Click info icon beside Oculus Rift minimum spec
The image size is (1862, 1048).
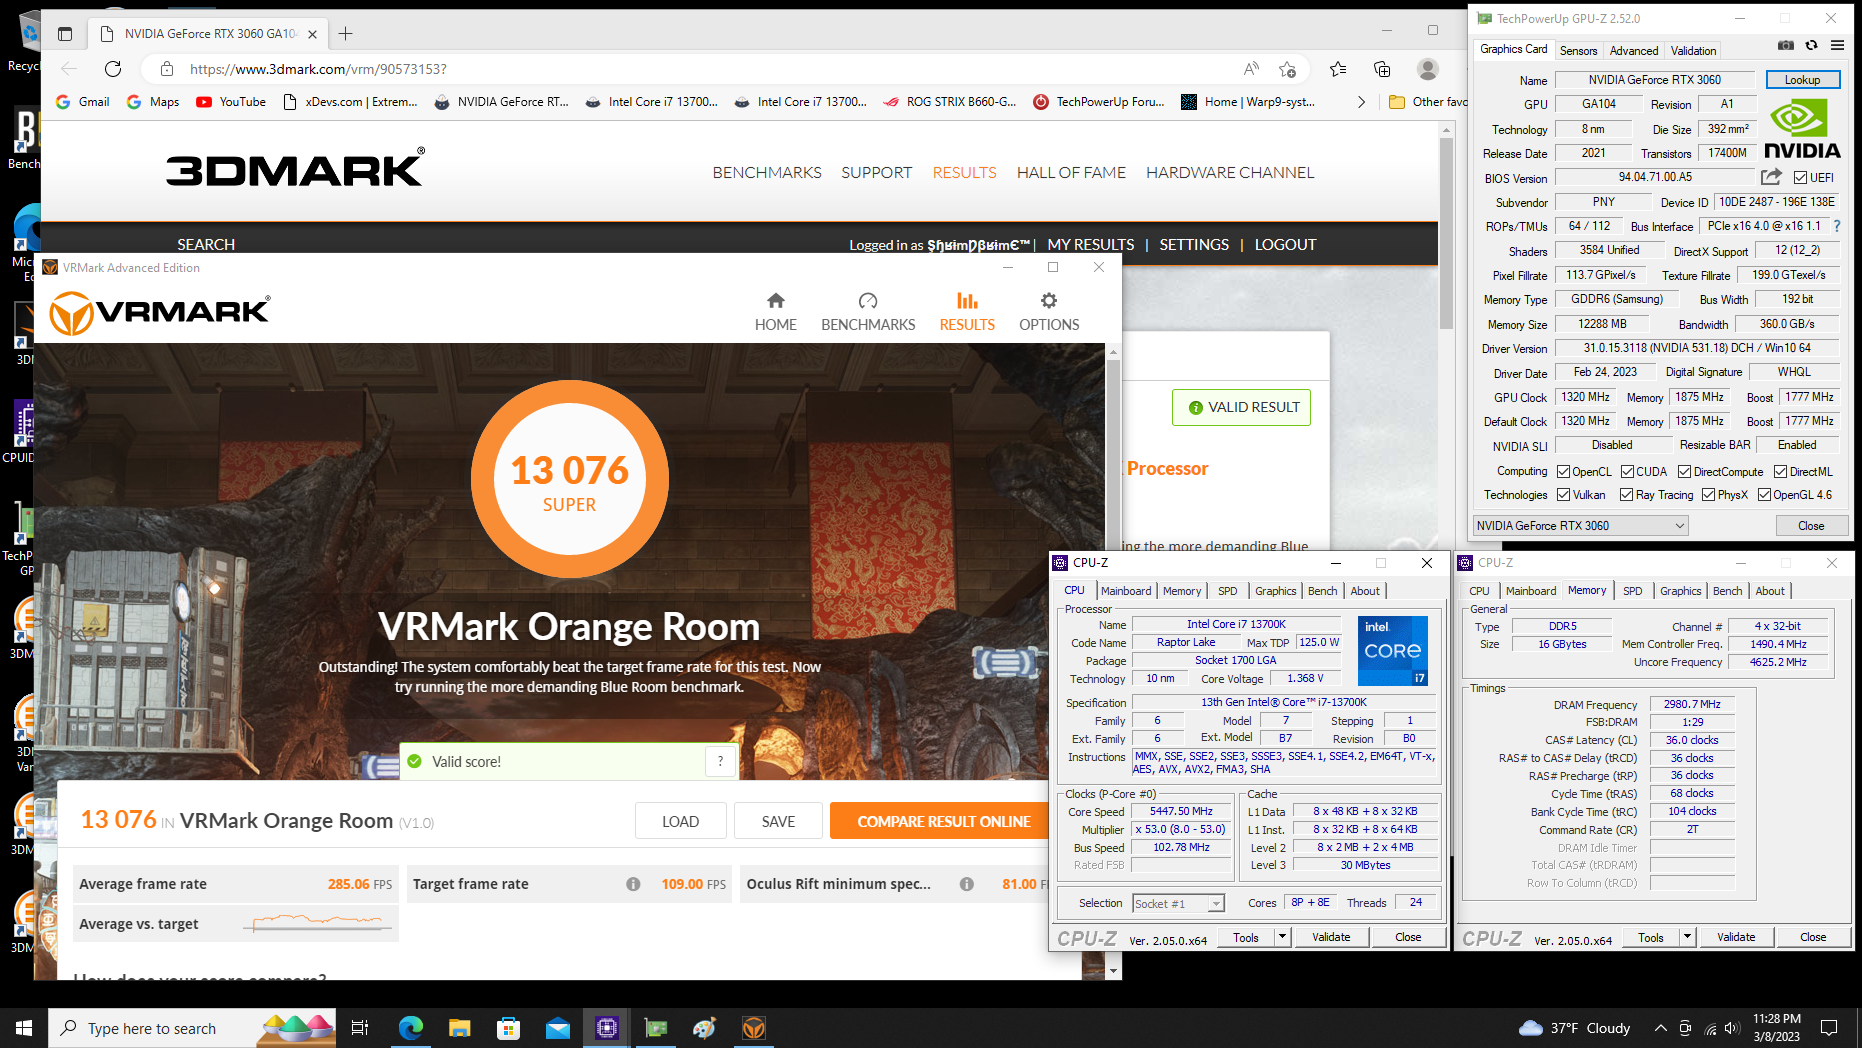pos(966,884)
